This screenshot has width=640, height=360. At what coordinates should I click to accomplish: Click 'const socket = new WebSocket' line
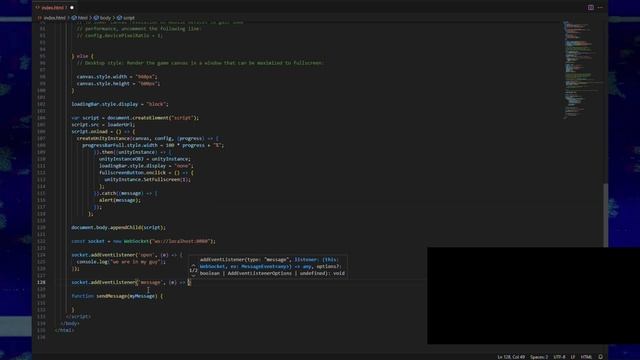coord(143,241)
